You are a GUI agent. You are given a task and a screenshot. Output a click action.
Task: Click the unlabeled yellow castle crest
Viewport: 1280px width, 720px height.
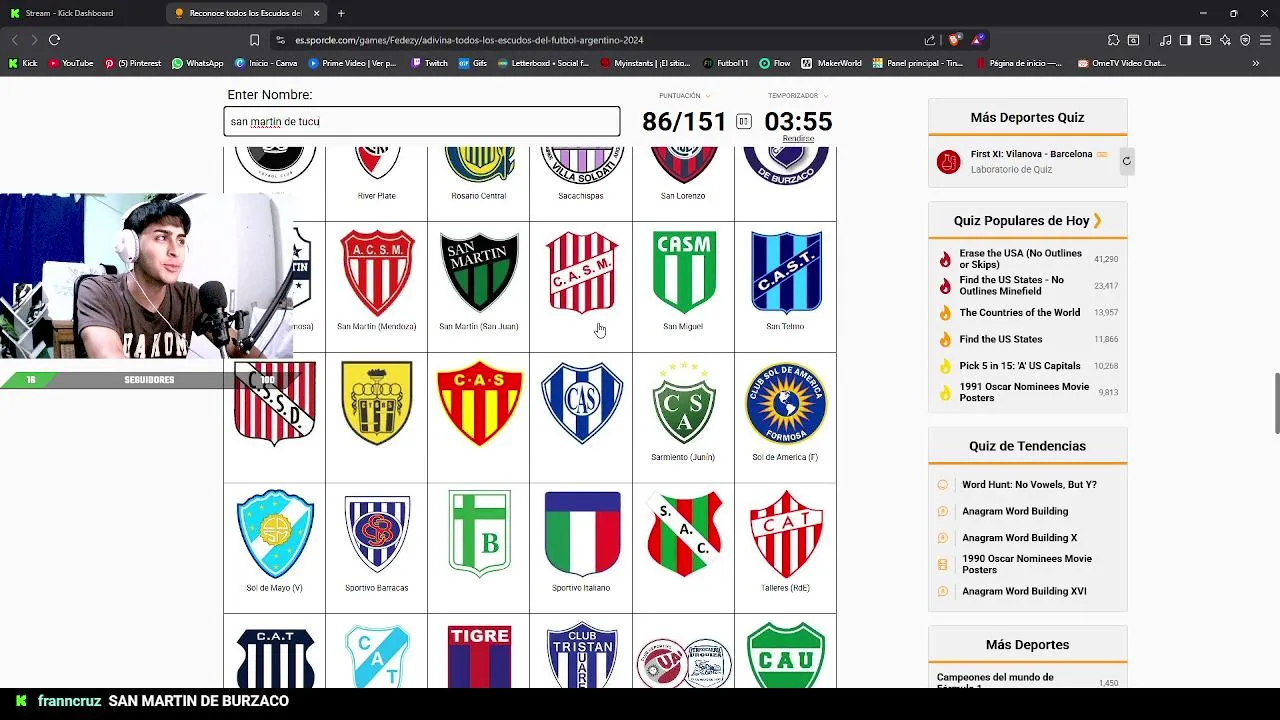click(377, 403)
